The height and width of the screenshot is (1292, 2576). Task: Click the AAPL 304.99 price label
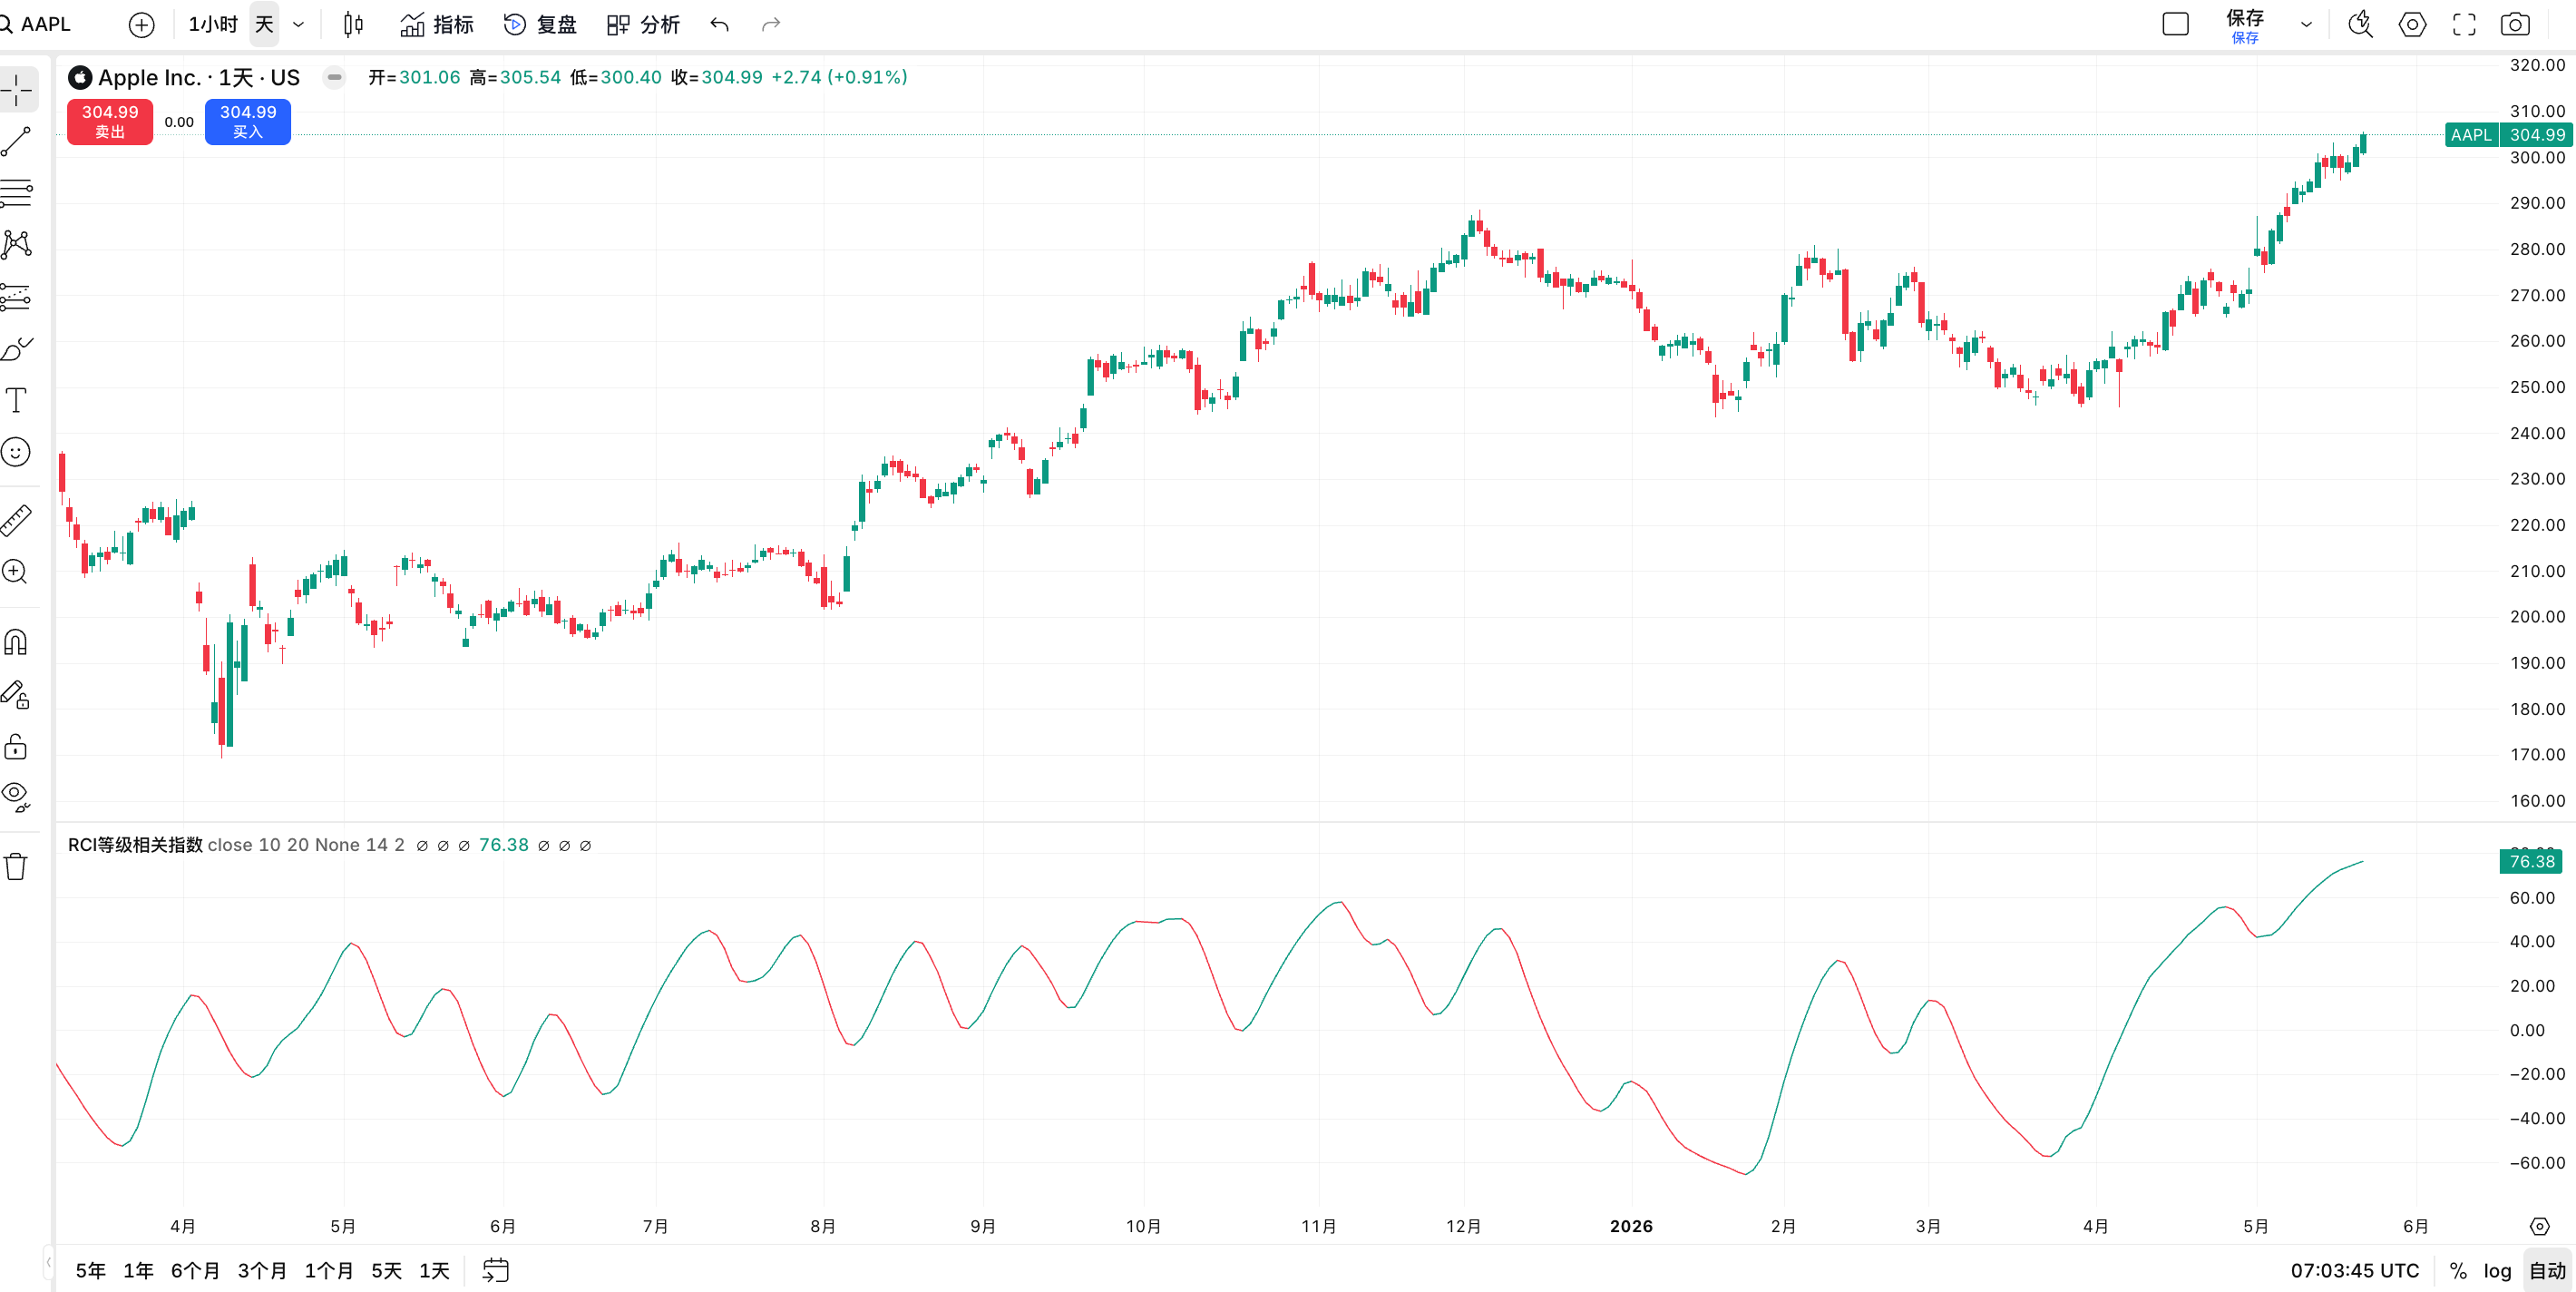[x=2508, y=135]
